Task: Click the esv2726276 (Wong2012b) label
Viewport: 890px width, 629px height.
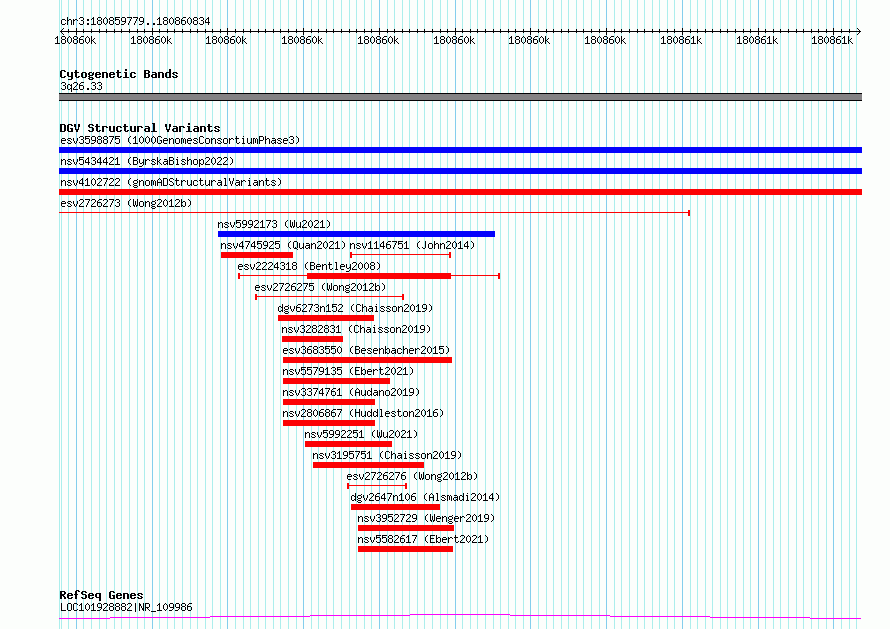Action: point(412,476)
